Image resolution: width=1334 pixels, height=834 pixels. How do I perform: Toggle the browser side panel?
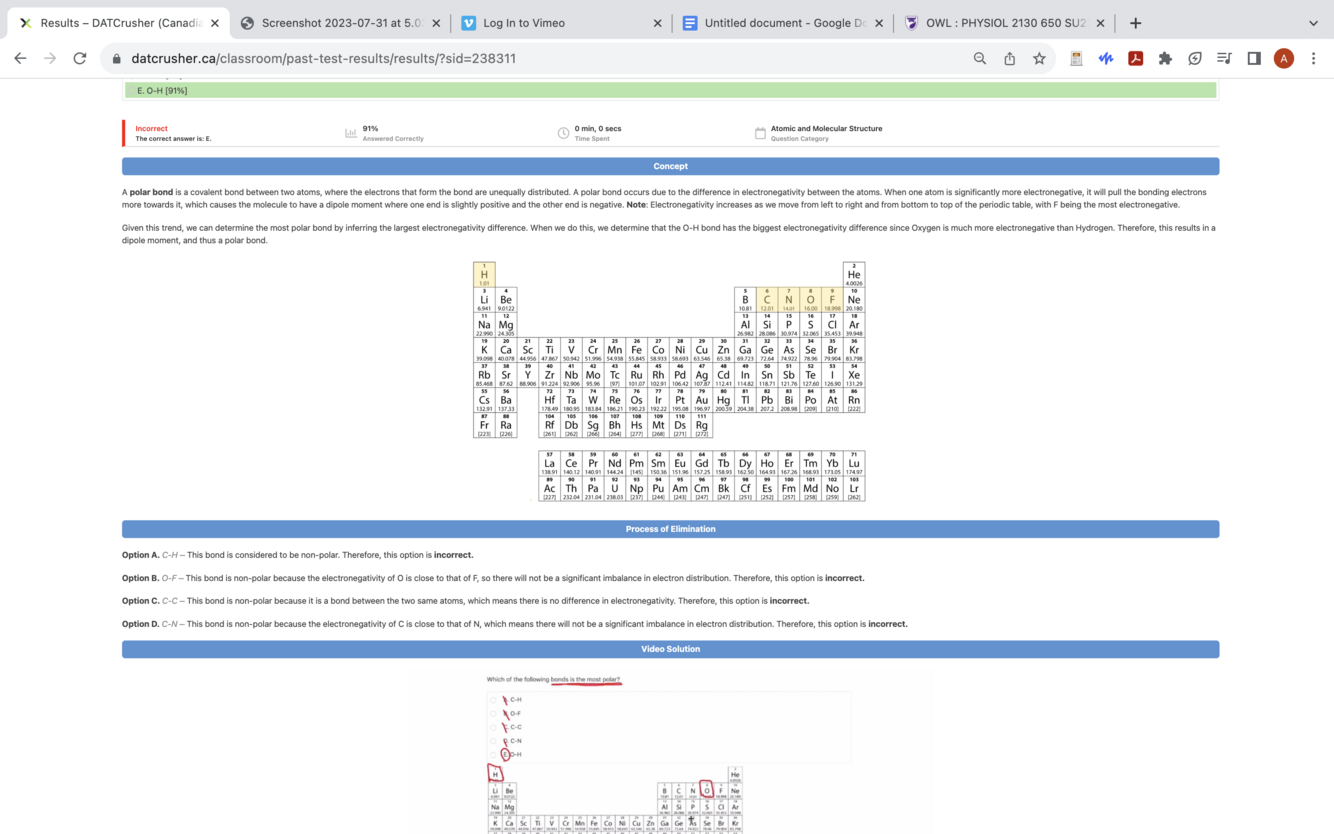1254,58
